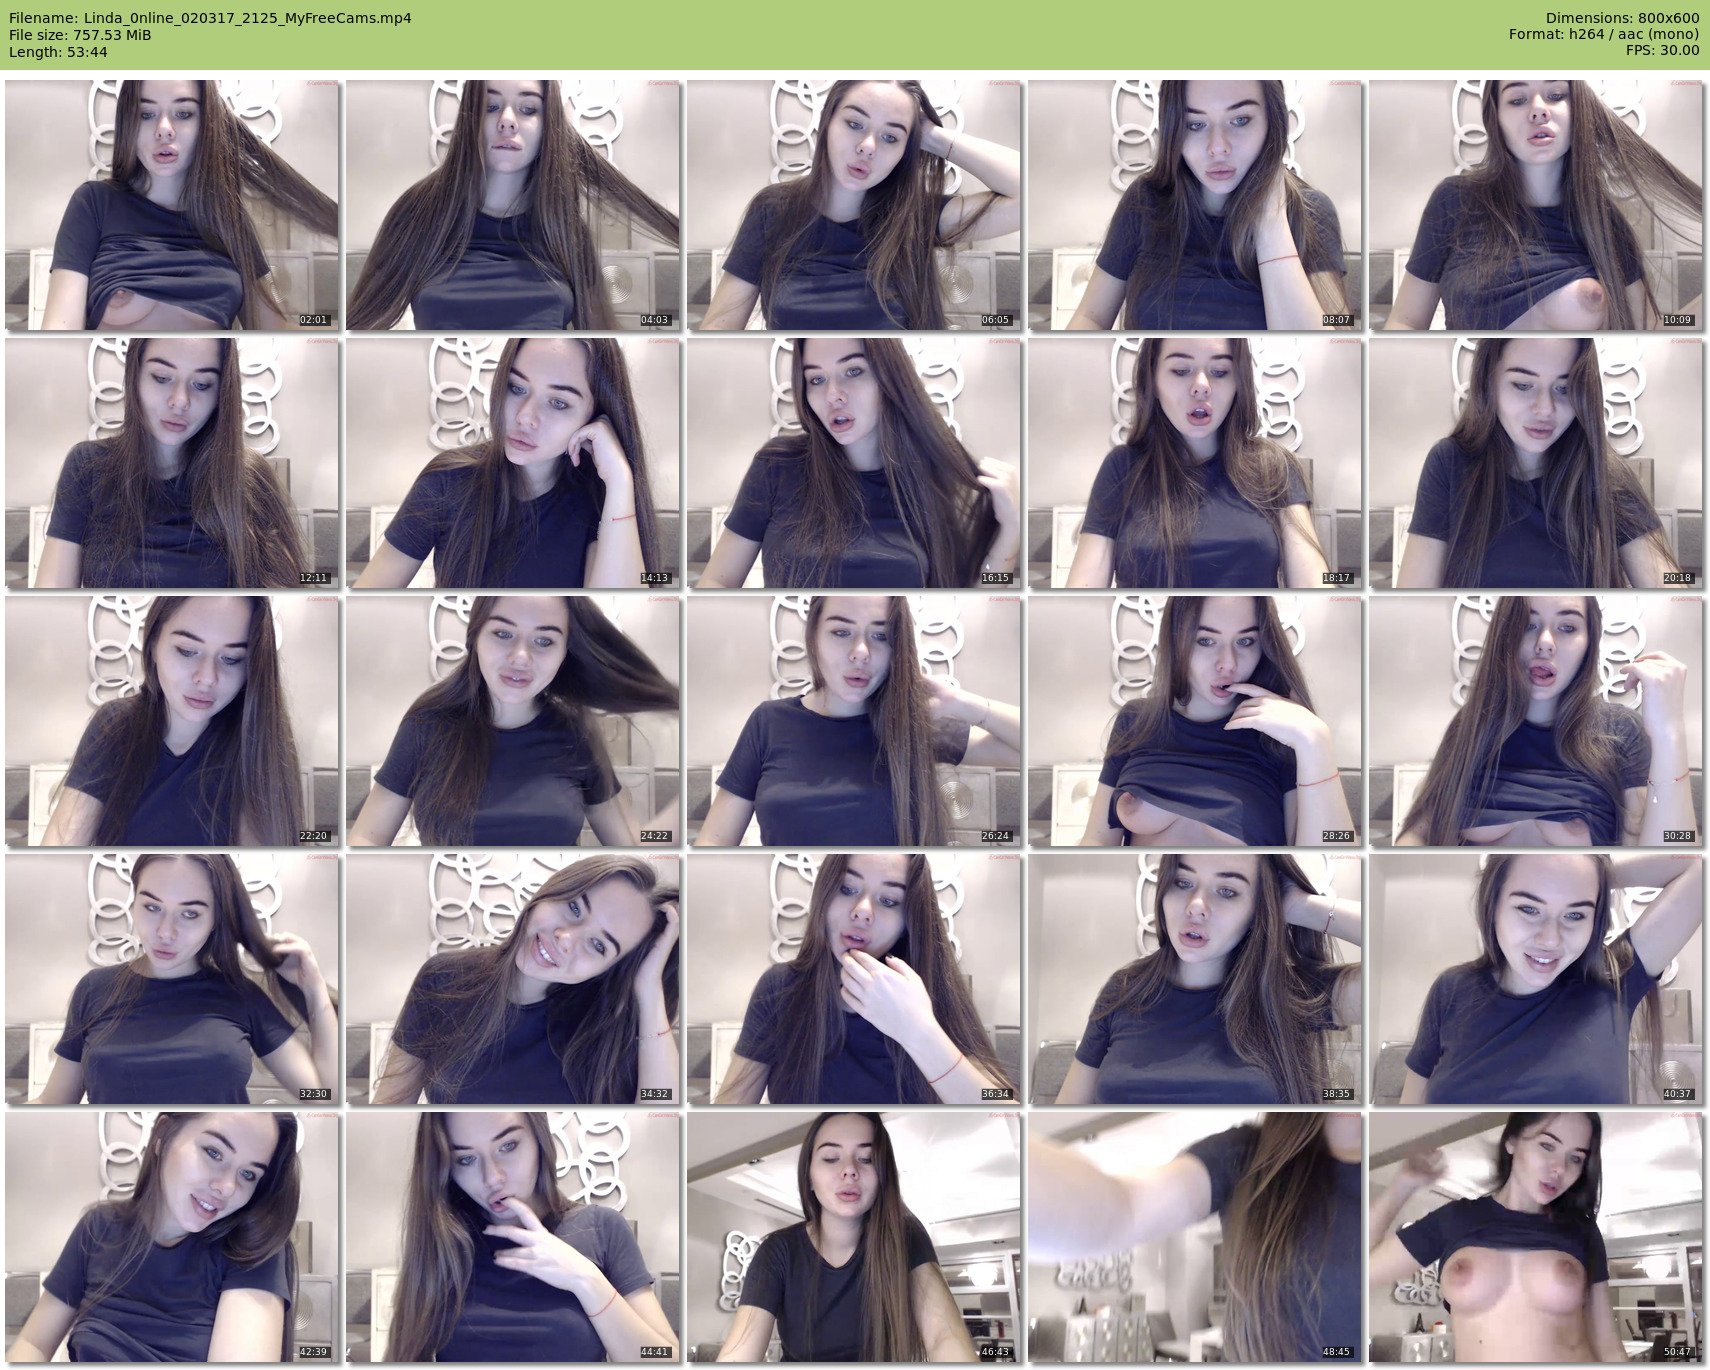Image resolution: width=1710 pixels, height=1370 pixels.
Task: Click the thumbnail timestamped 16:15
Action: point(853,463)
